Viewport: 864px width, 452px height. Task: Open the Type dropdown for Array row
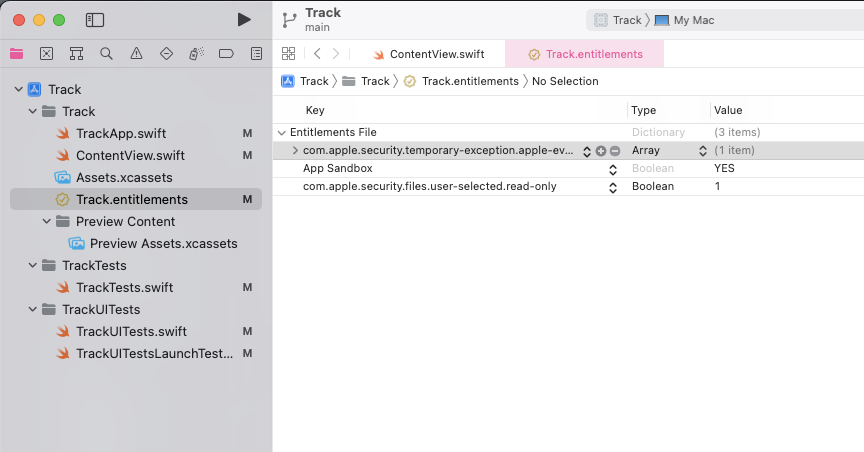point(703,151)
